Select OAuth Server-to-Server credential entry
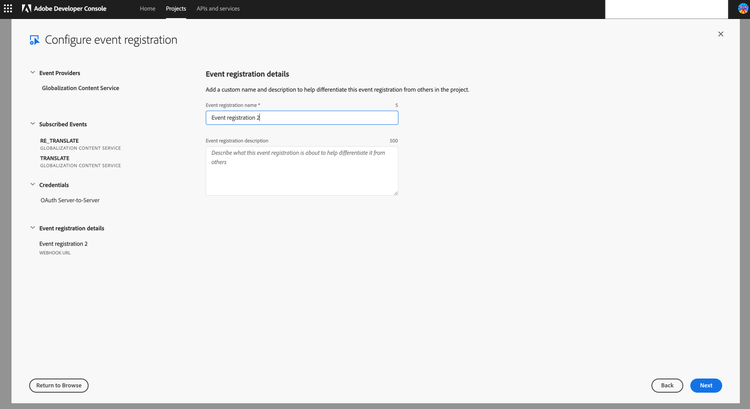The height and width of the screenshot is (409, 750). pyautogui.click(x=69, y=200)
